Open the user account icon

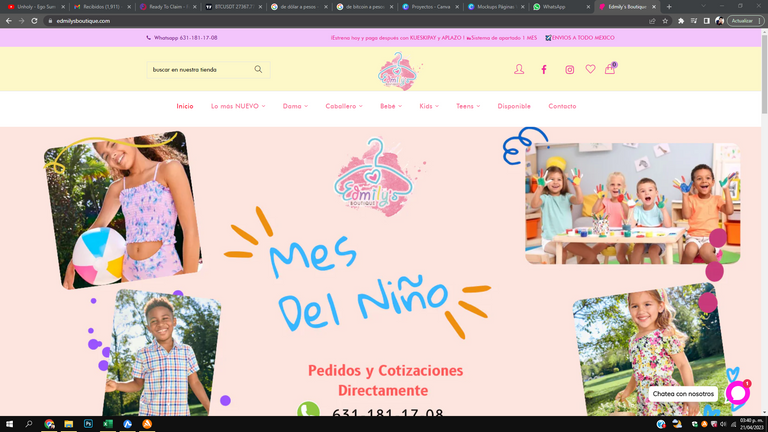[519, 70]
